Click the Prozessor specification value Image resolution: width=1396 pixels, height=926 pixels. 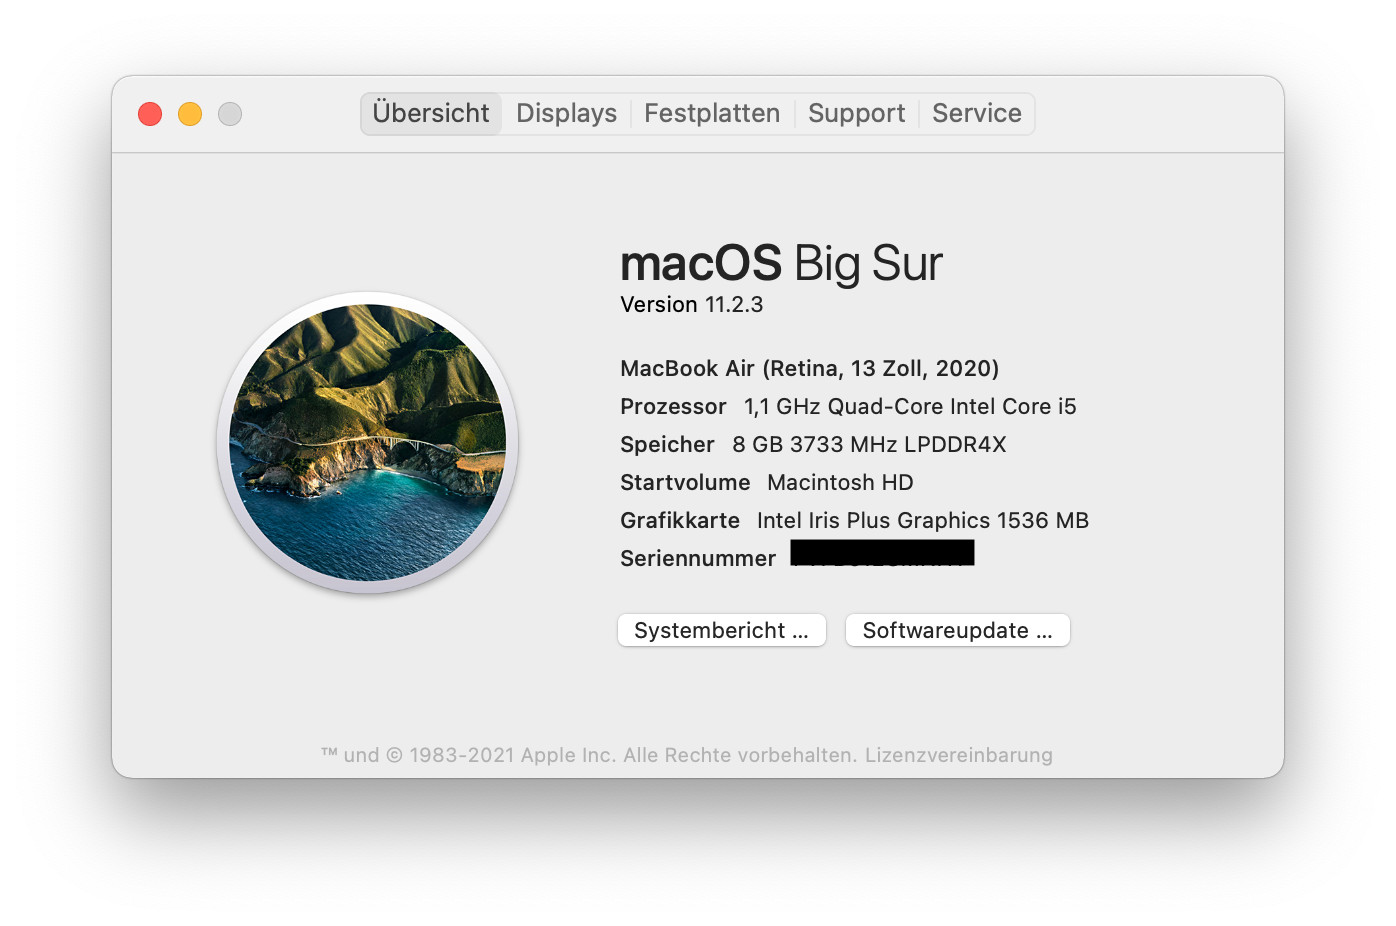tap(910, 406)
